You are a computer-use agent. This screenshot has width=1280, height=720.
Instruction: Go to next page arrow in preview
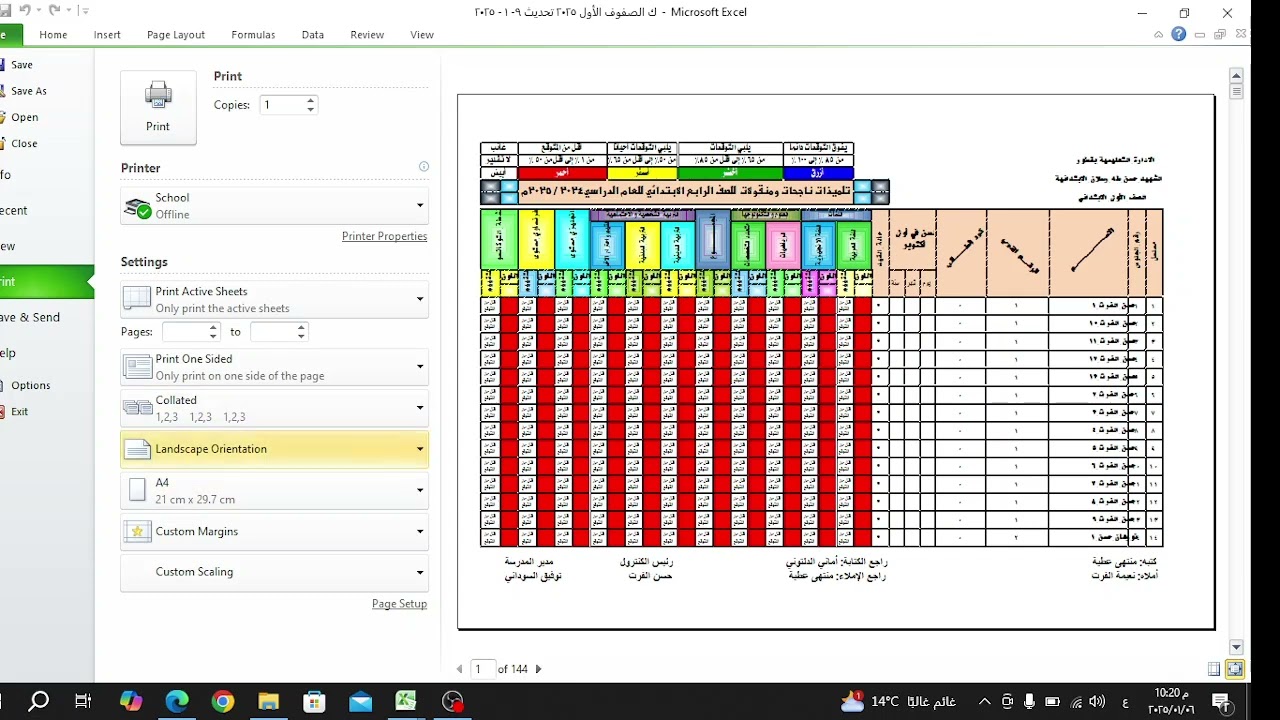538,669
